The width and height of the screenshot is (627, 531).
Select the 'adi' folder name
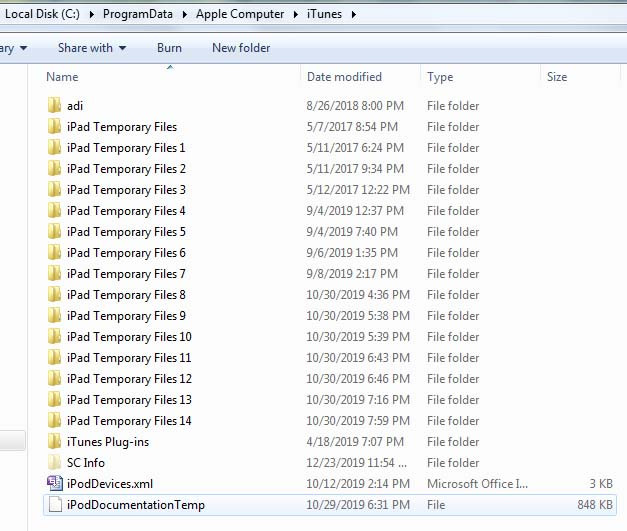tap(75, 106)
